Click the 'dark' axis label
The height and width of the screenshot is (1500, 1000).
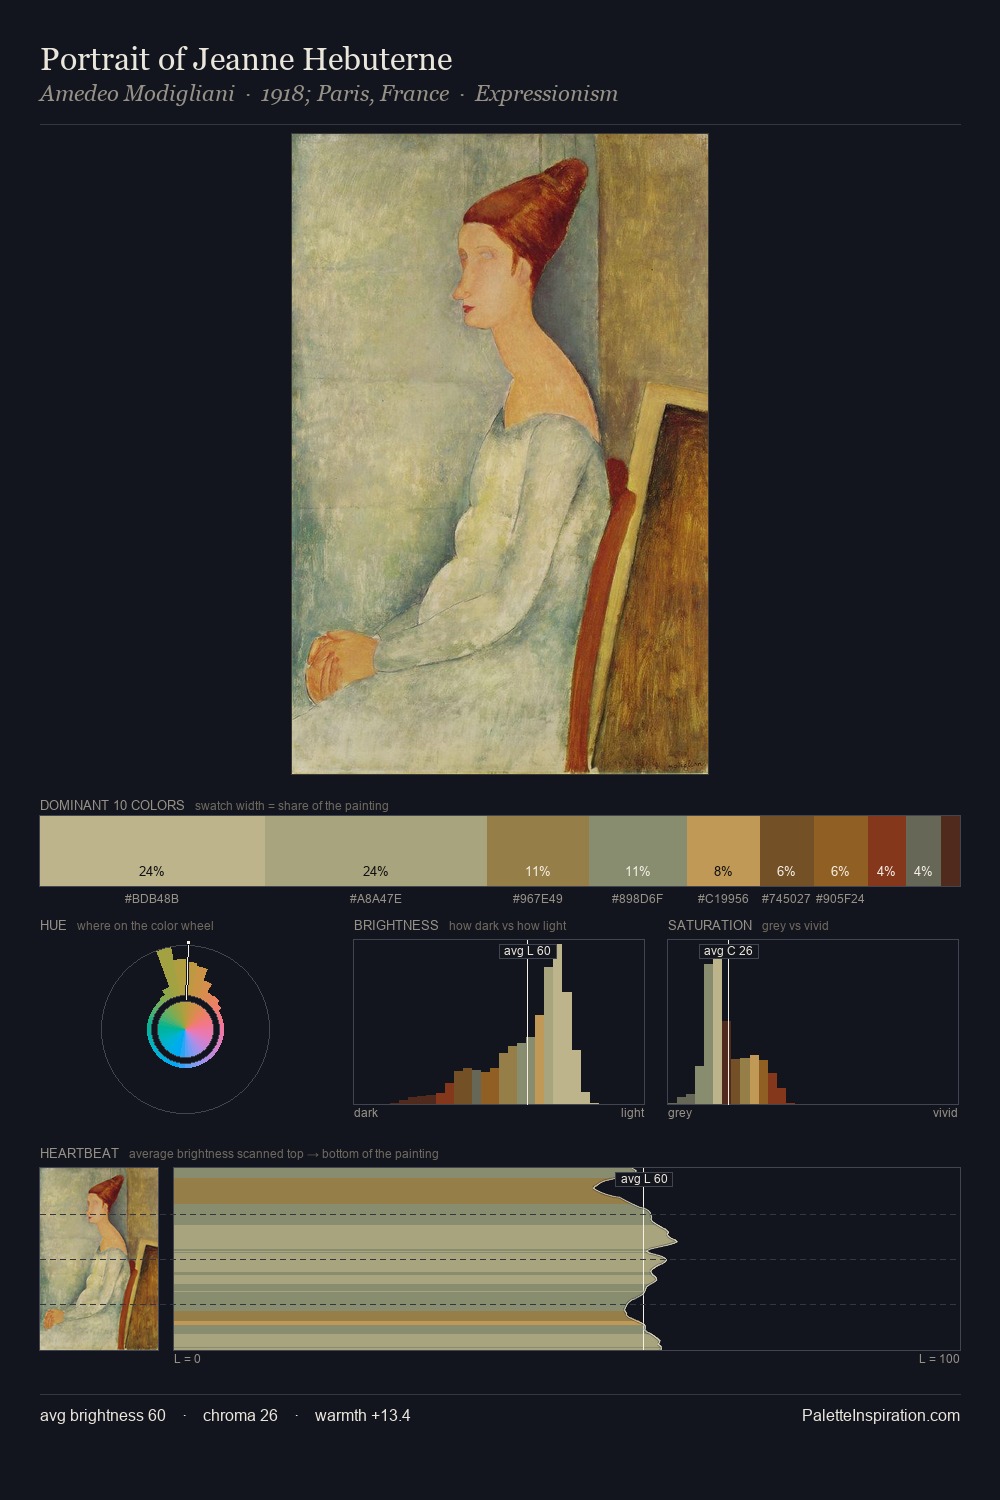366,1113
